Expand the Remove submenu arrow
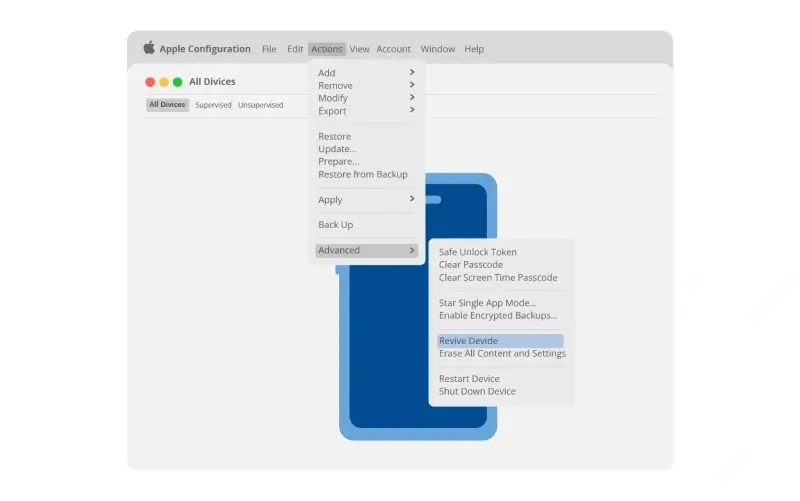800x501 pixels. pyautogui.click(x=412, y=85)
